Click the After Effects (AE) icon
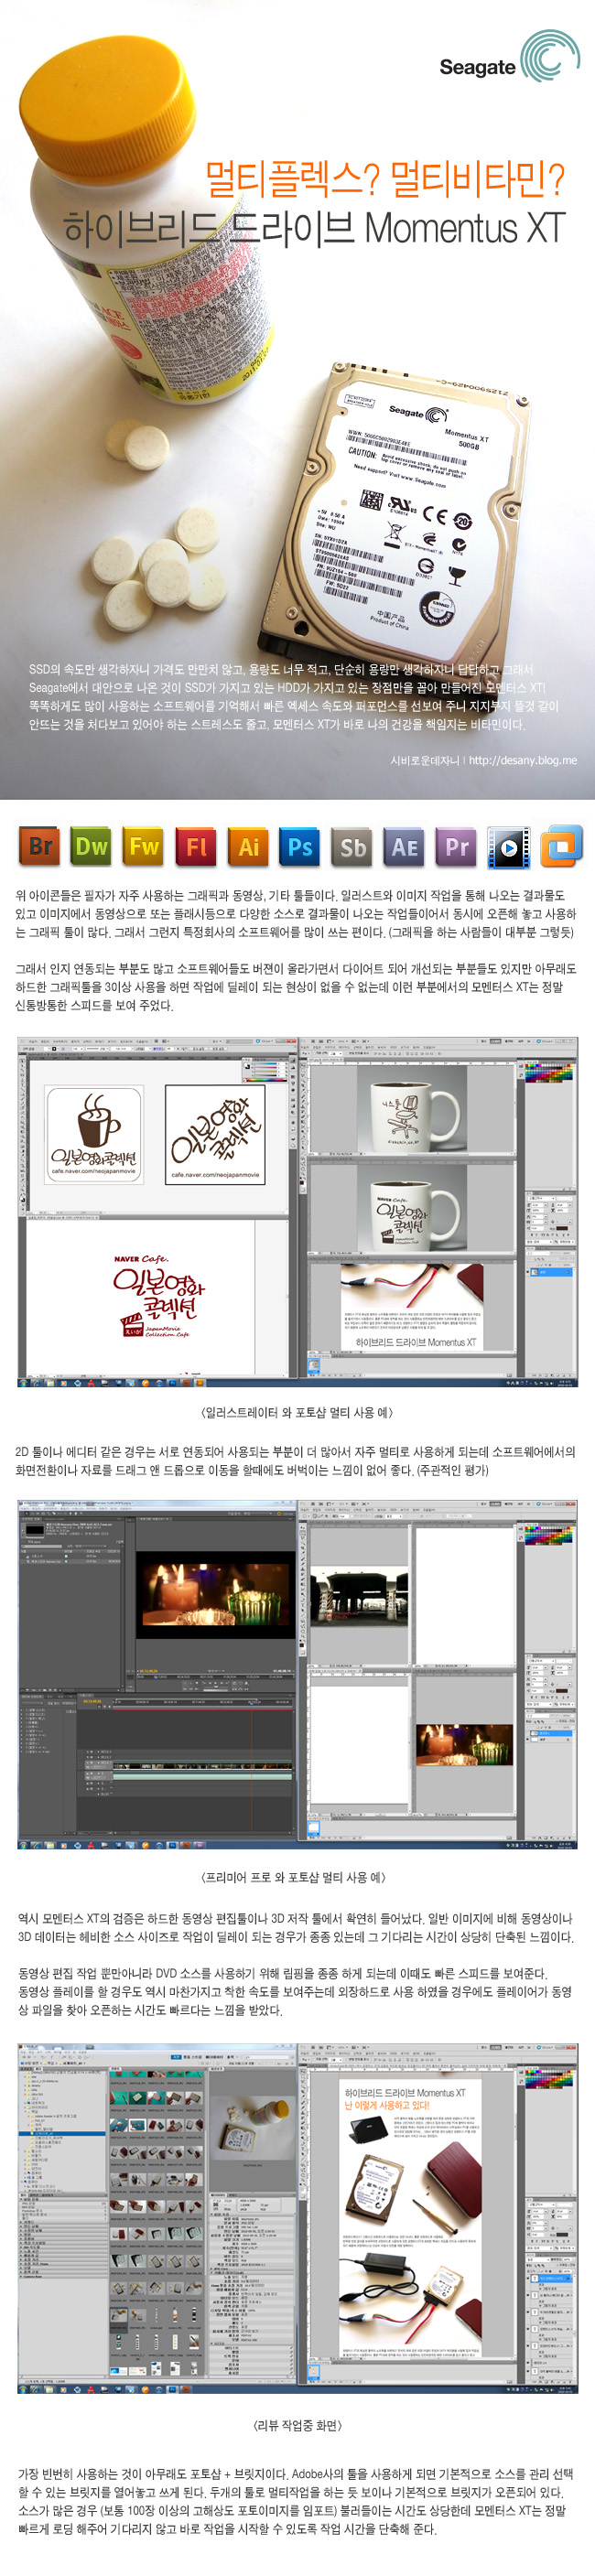The image size is (595, 2576). click(x=404, y=847)
